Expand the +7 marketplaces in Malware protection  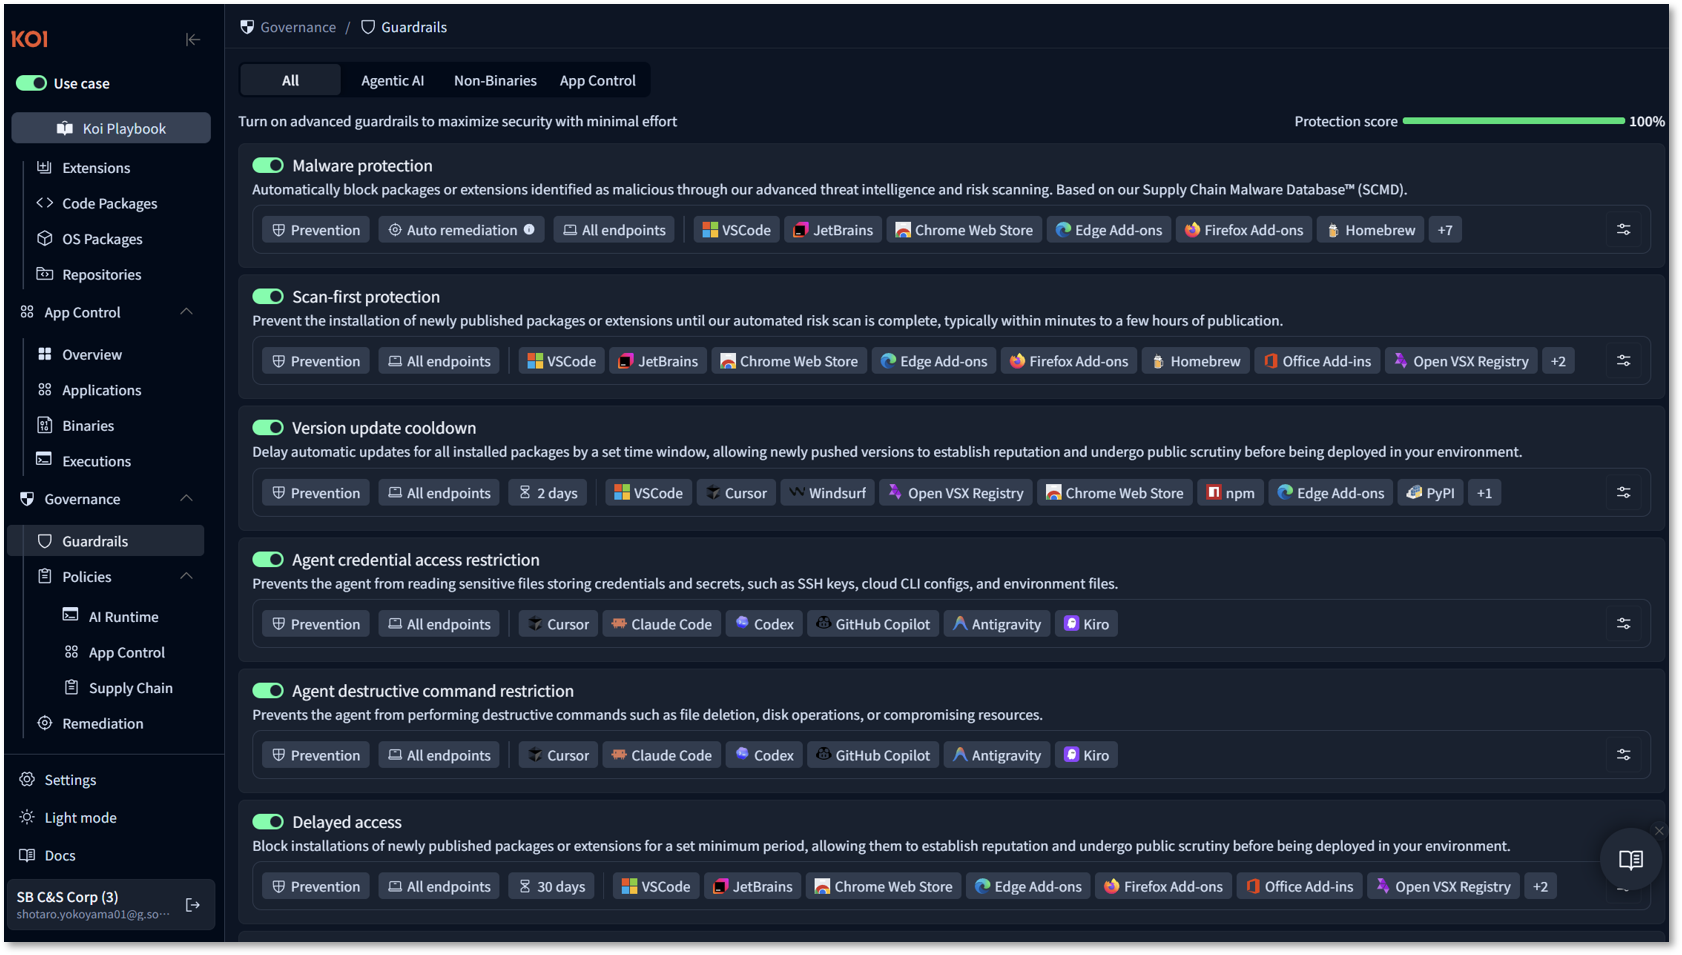pos(1445,230)
